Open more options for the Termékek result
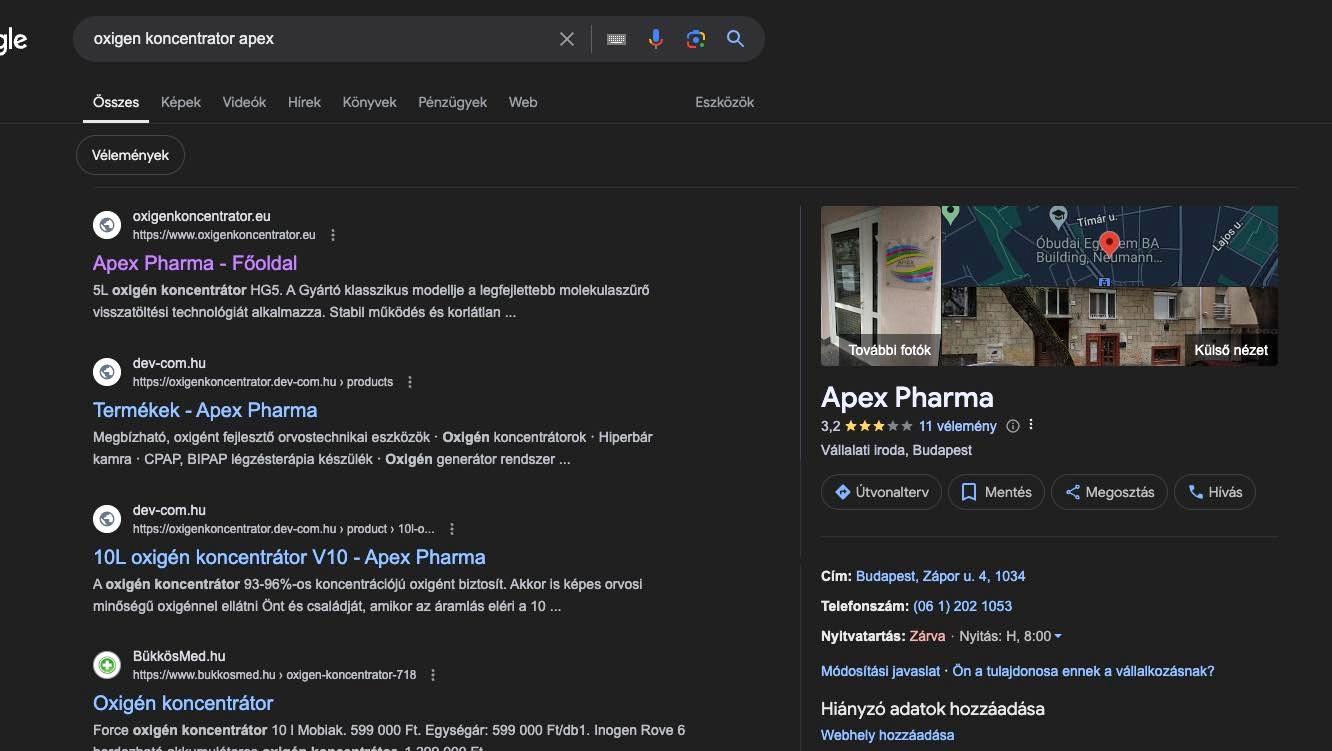 coord(410,382)
